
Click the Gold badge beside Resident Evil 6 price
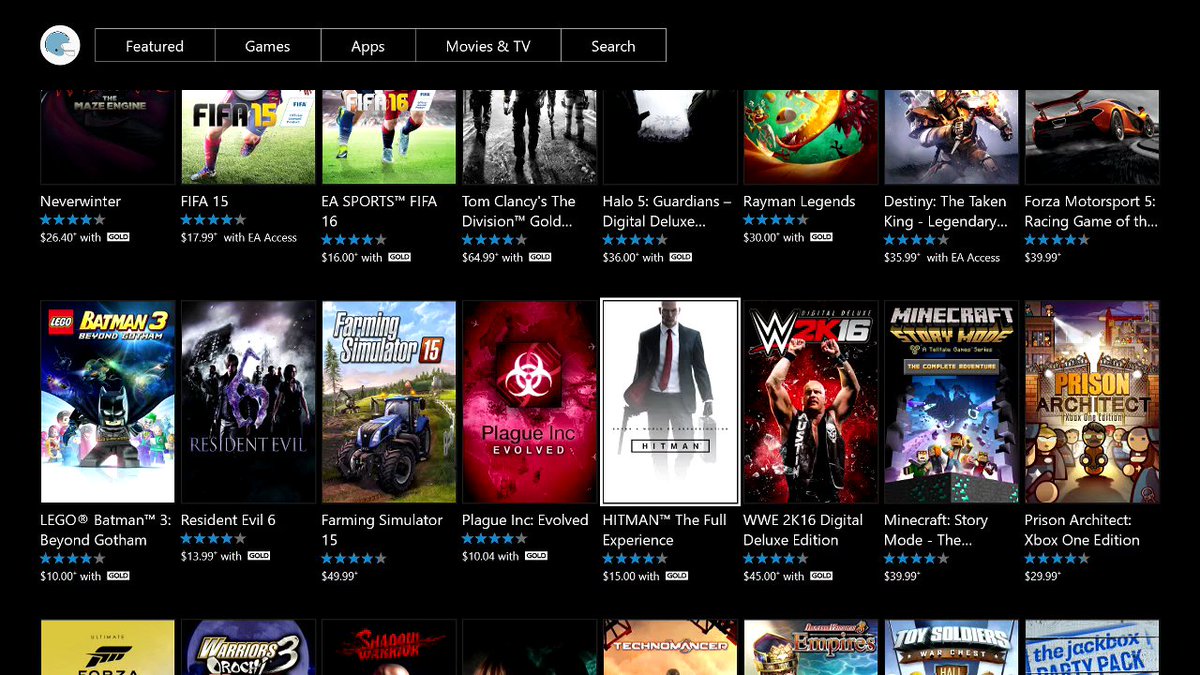tap(258, 556)
